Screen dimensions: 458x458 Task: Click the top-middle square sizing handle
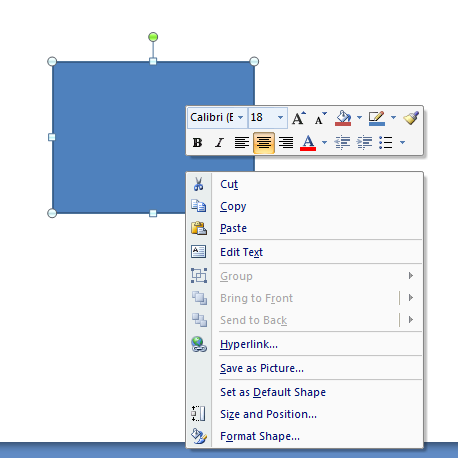pos(153,61)
